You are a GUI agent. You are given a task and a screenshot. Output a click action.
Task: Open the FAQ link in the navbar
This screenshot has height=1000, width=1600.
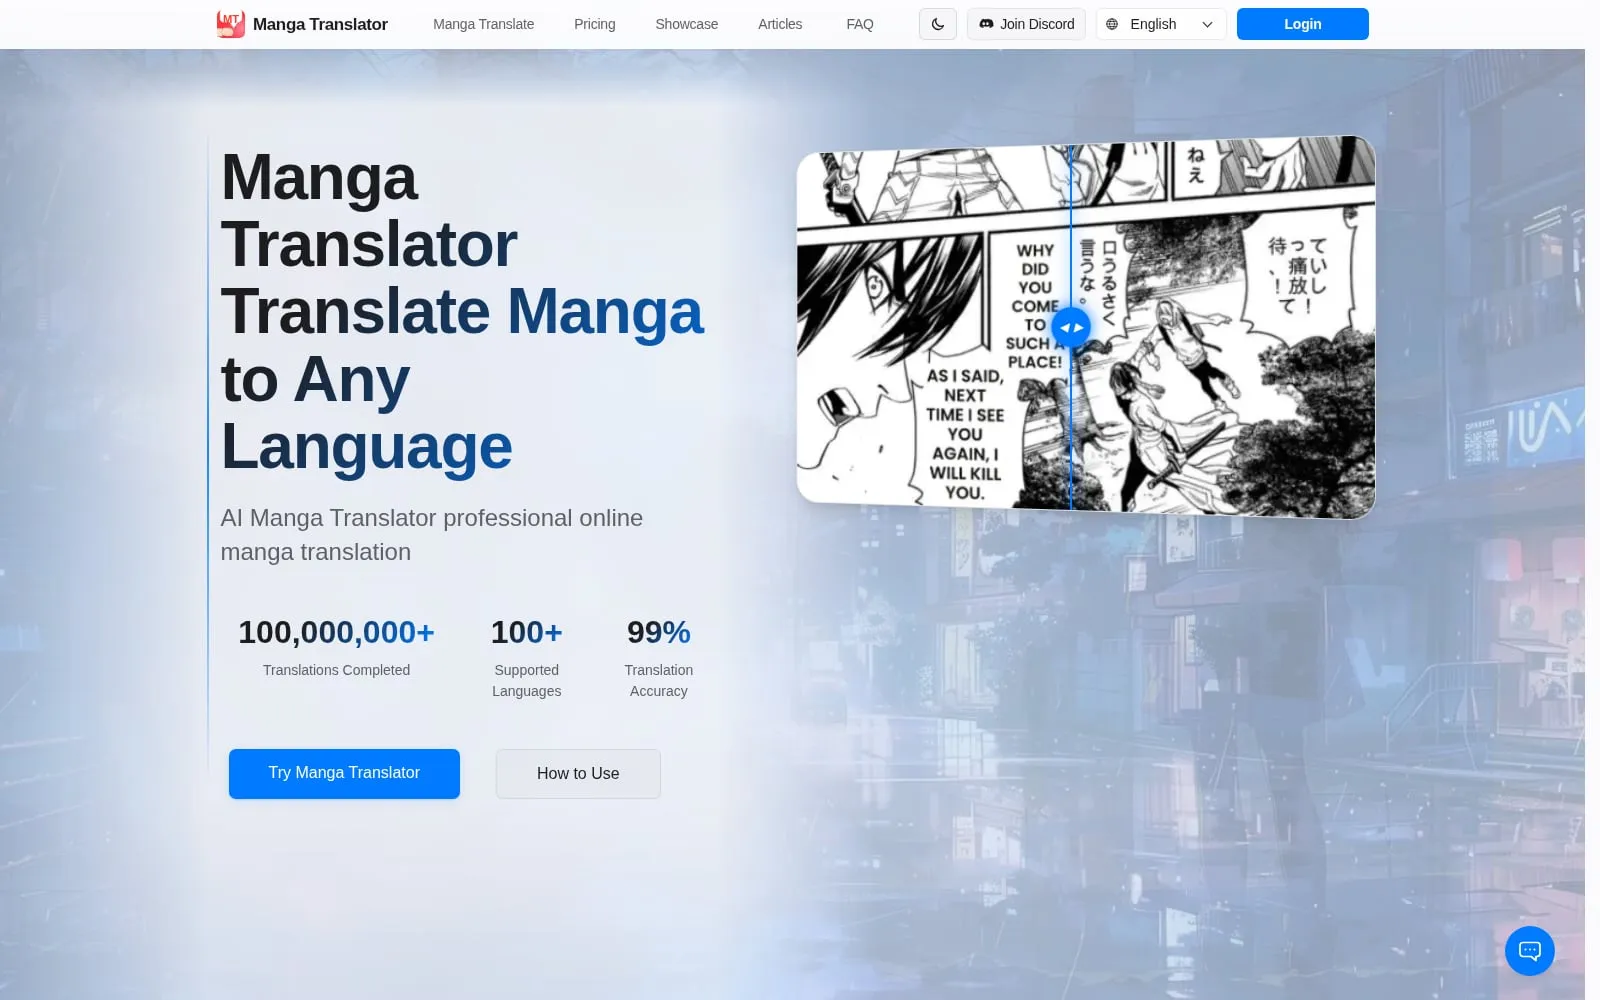(x=859, y=24)
